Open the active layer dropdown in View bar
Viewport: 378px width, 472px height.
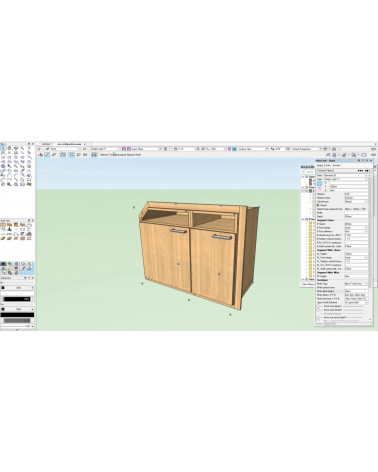click(105, 149)
